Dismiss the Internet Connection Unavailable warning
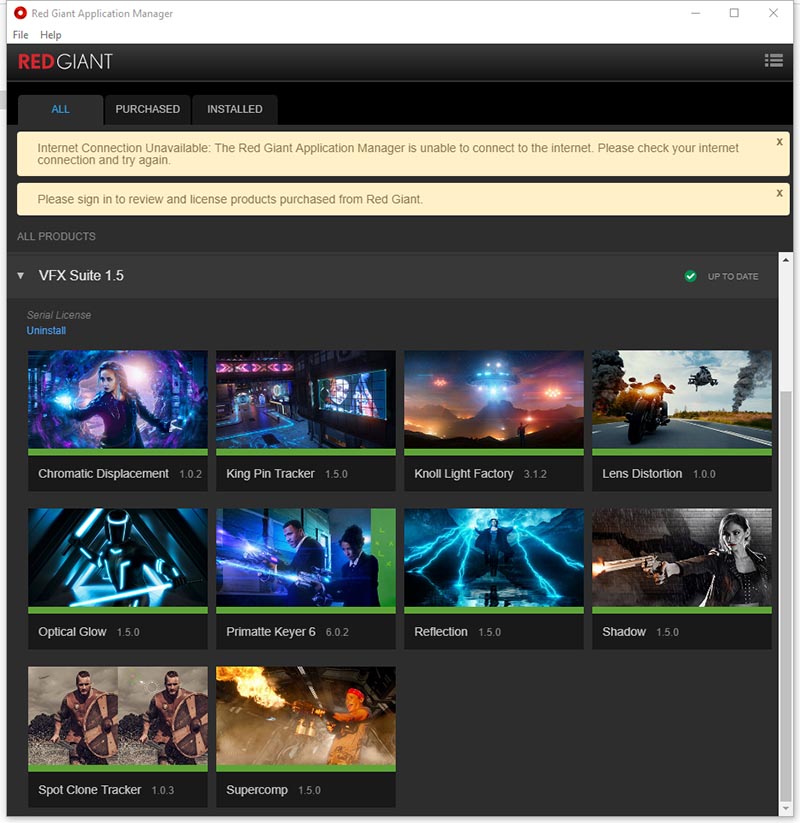800x823 pixels. [779, 142]
